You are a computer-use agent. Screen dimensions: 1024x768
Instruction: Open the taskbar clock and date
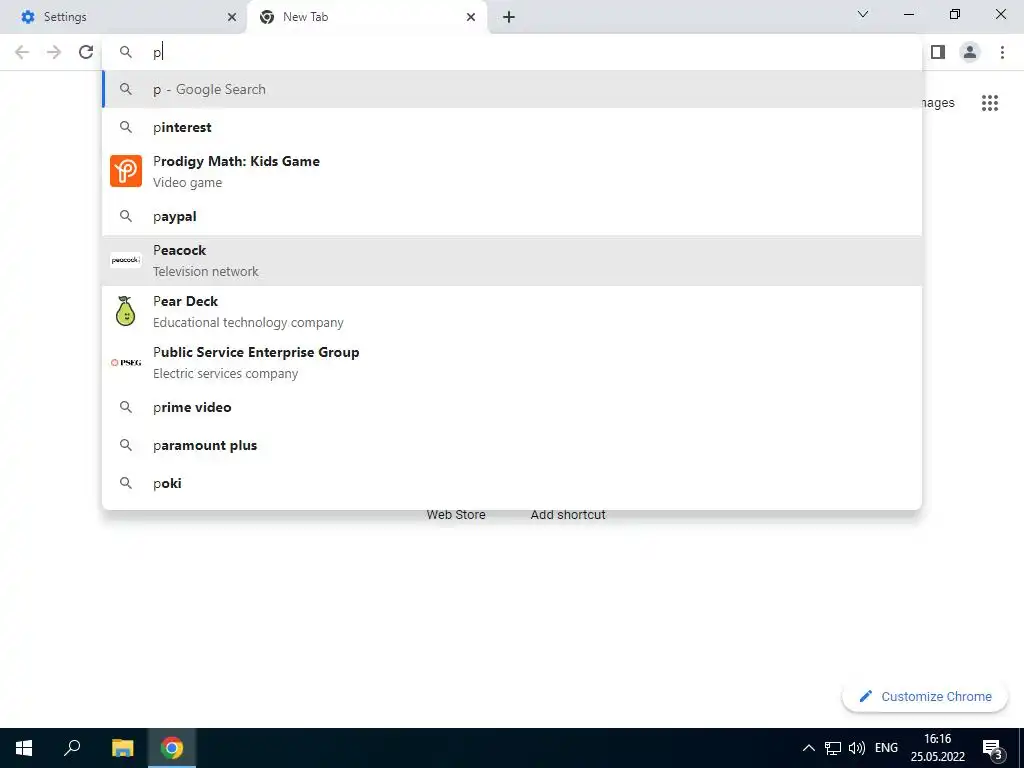click(x=938, y=748)
